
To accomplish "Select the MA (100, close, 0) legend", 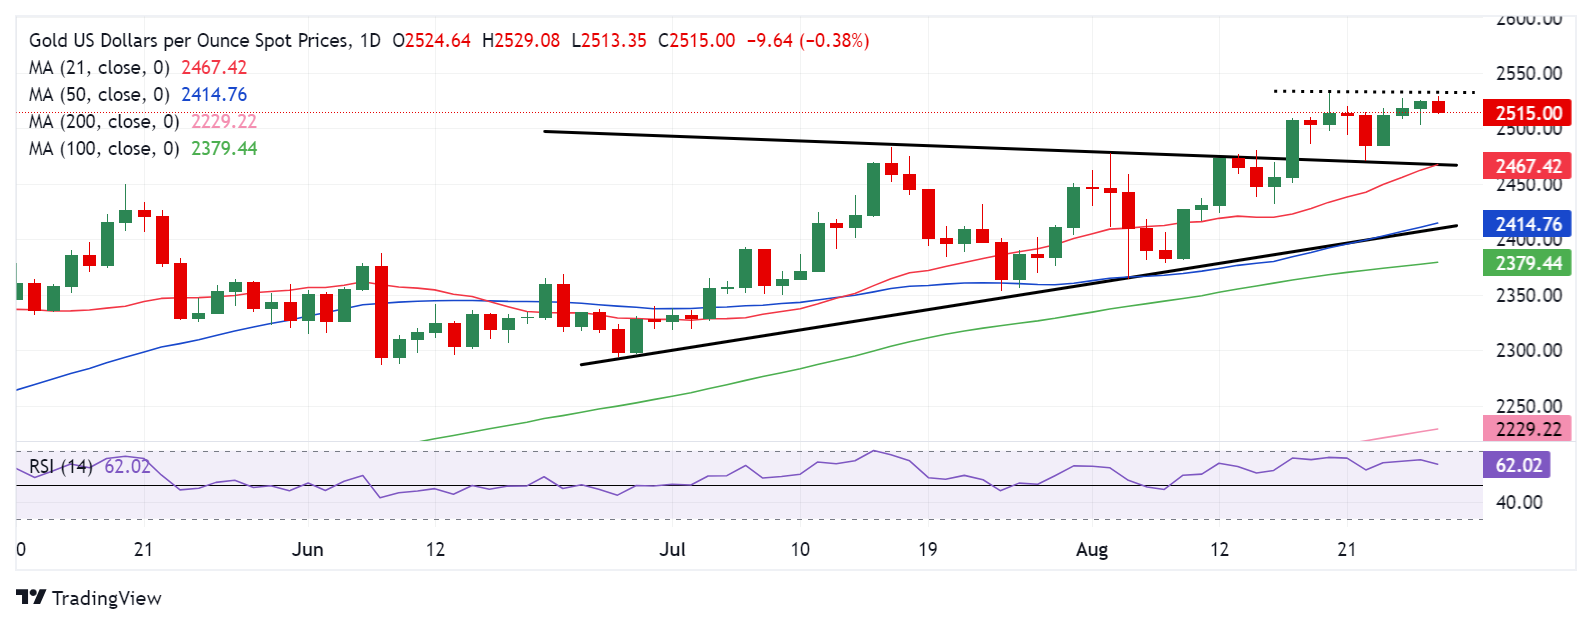I will pos(104,149).
